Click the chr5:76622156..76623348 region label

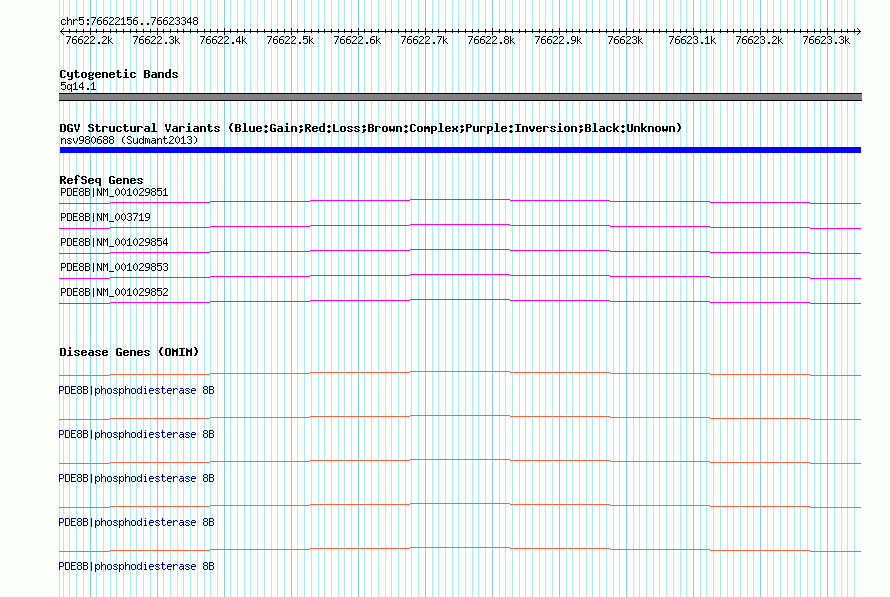coord(129,22)
